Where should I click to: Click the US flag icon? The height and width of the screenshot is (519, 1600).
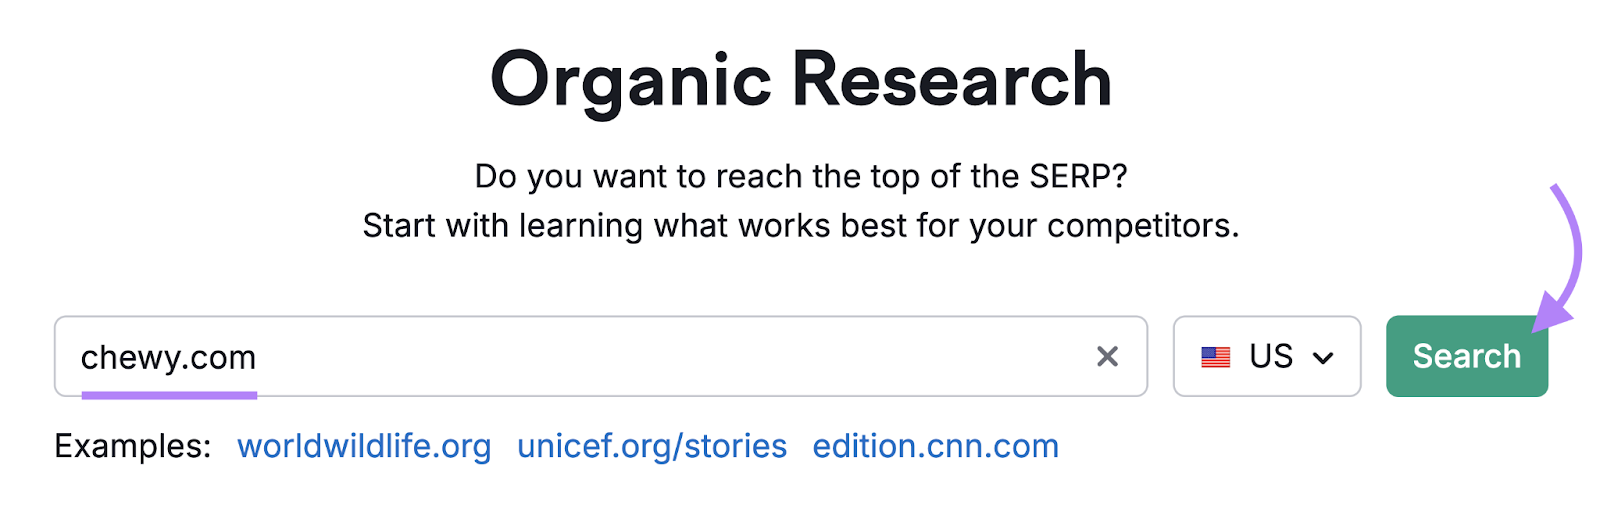pyautogui.click(x=1215, y=357)
